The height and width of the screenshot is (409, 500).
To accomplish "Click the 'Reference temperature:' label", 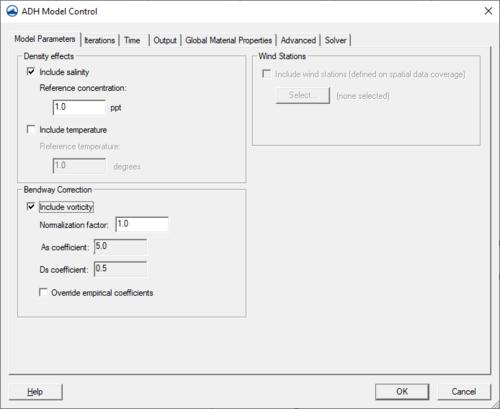I will (x=80, y=146).
